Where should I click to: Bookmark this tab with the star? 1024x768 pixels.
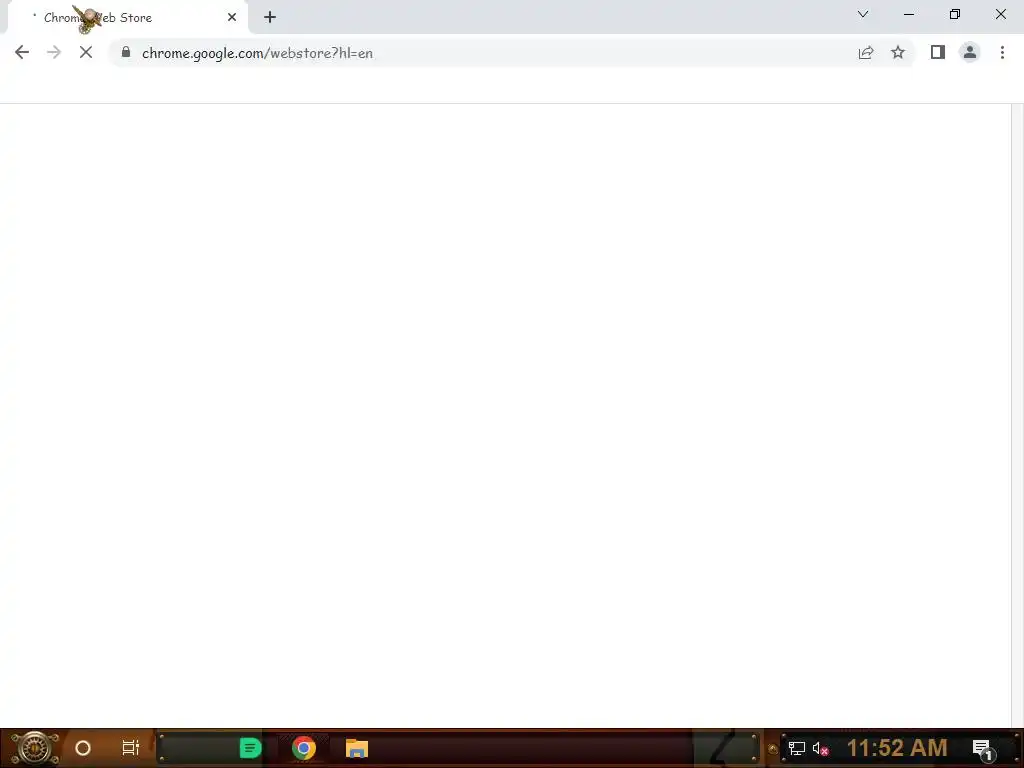click(x=898, y=52)
